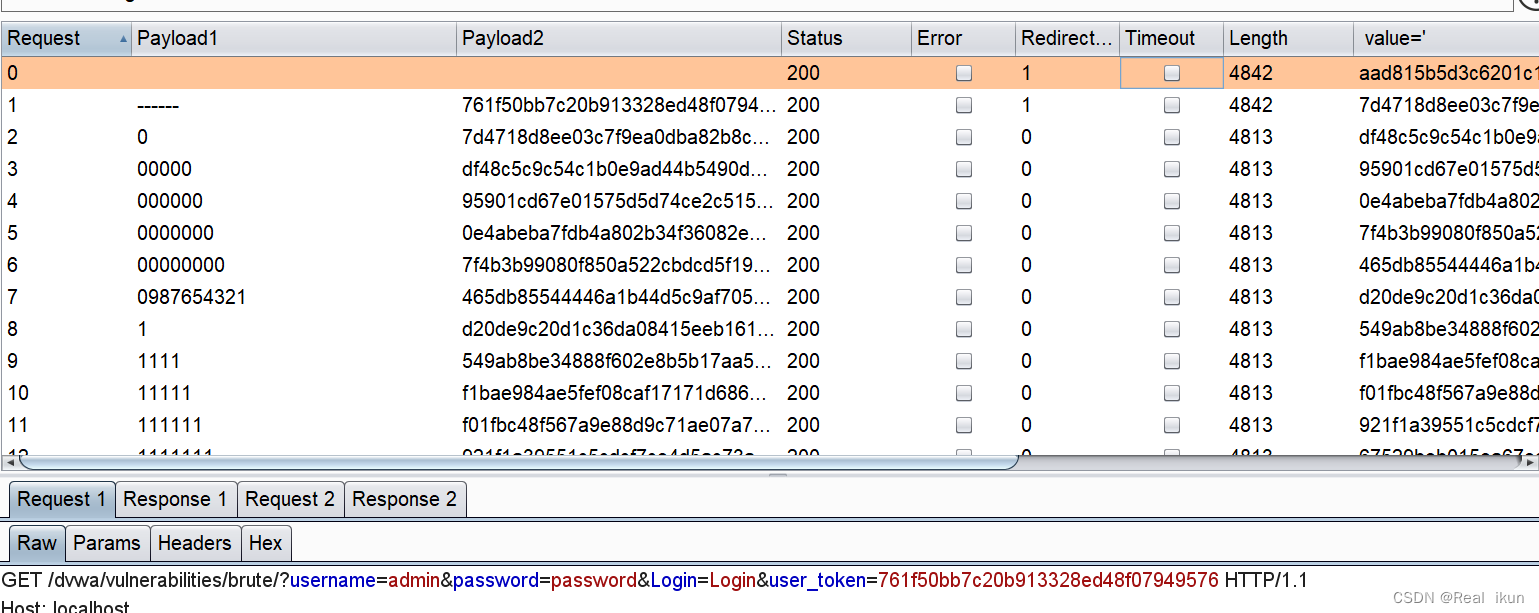Toggle Timeout checkbox in request 1 row
The width and height of the screenshot is (1539, 613).
tap(1172, 105)
